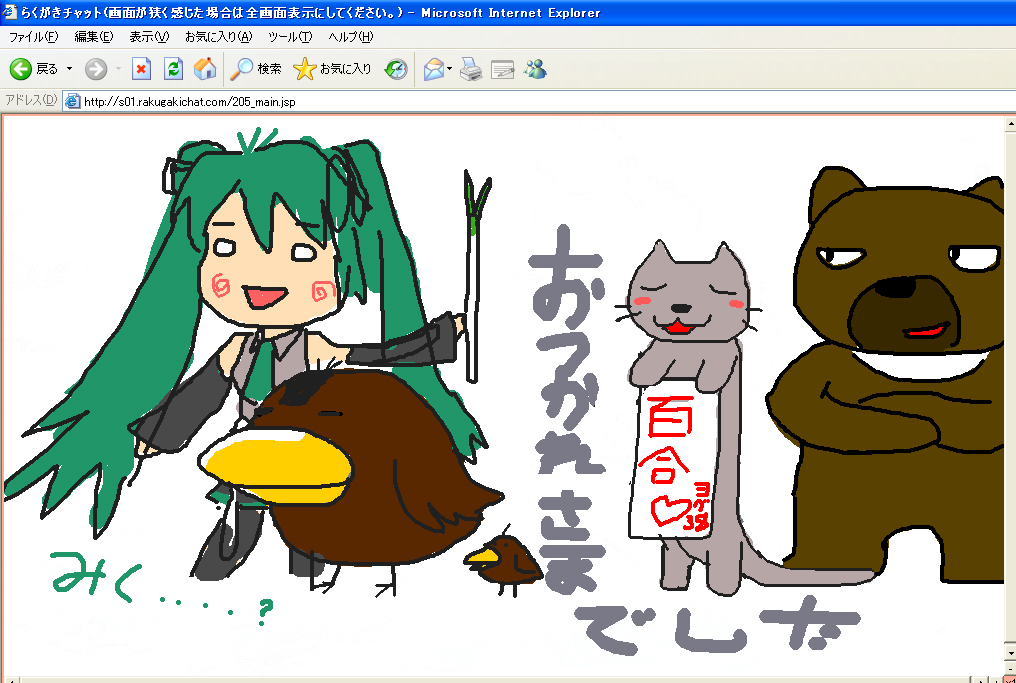1016x683 pixels.
Task: Launch the Messenger people icon
Action: coord(535,69)
